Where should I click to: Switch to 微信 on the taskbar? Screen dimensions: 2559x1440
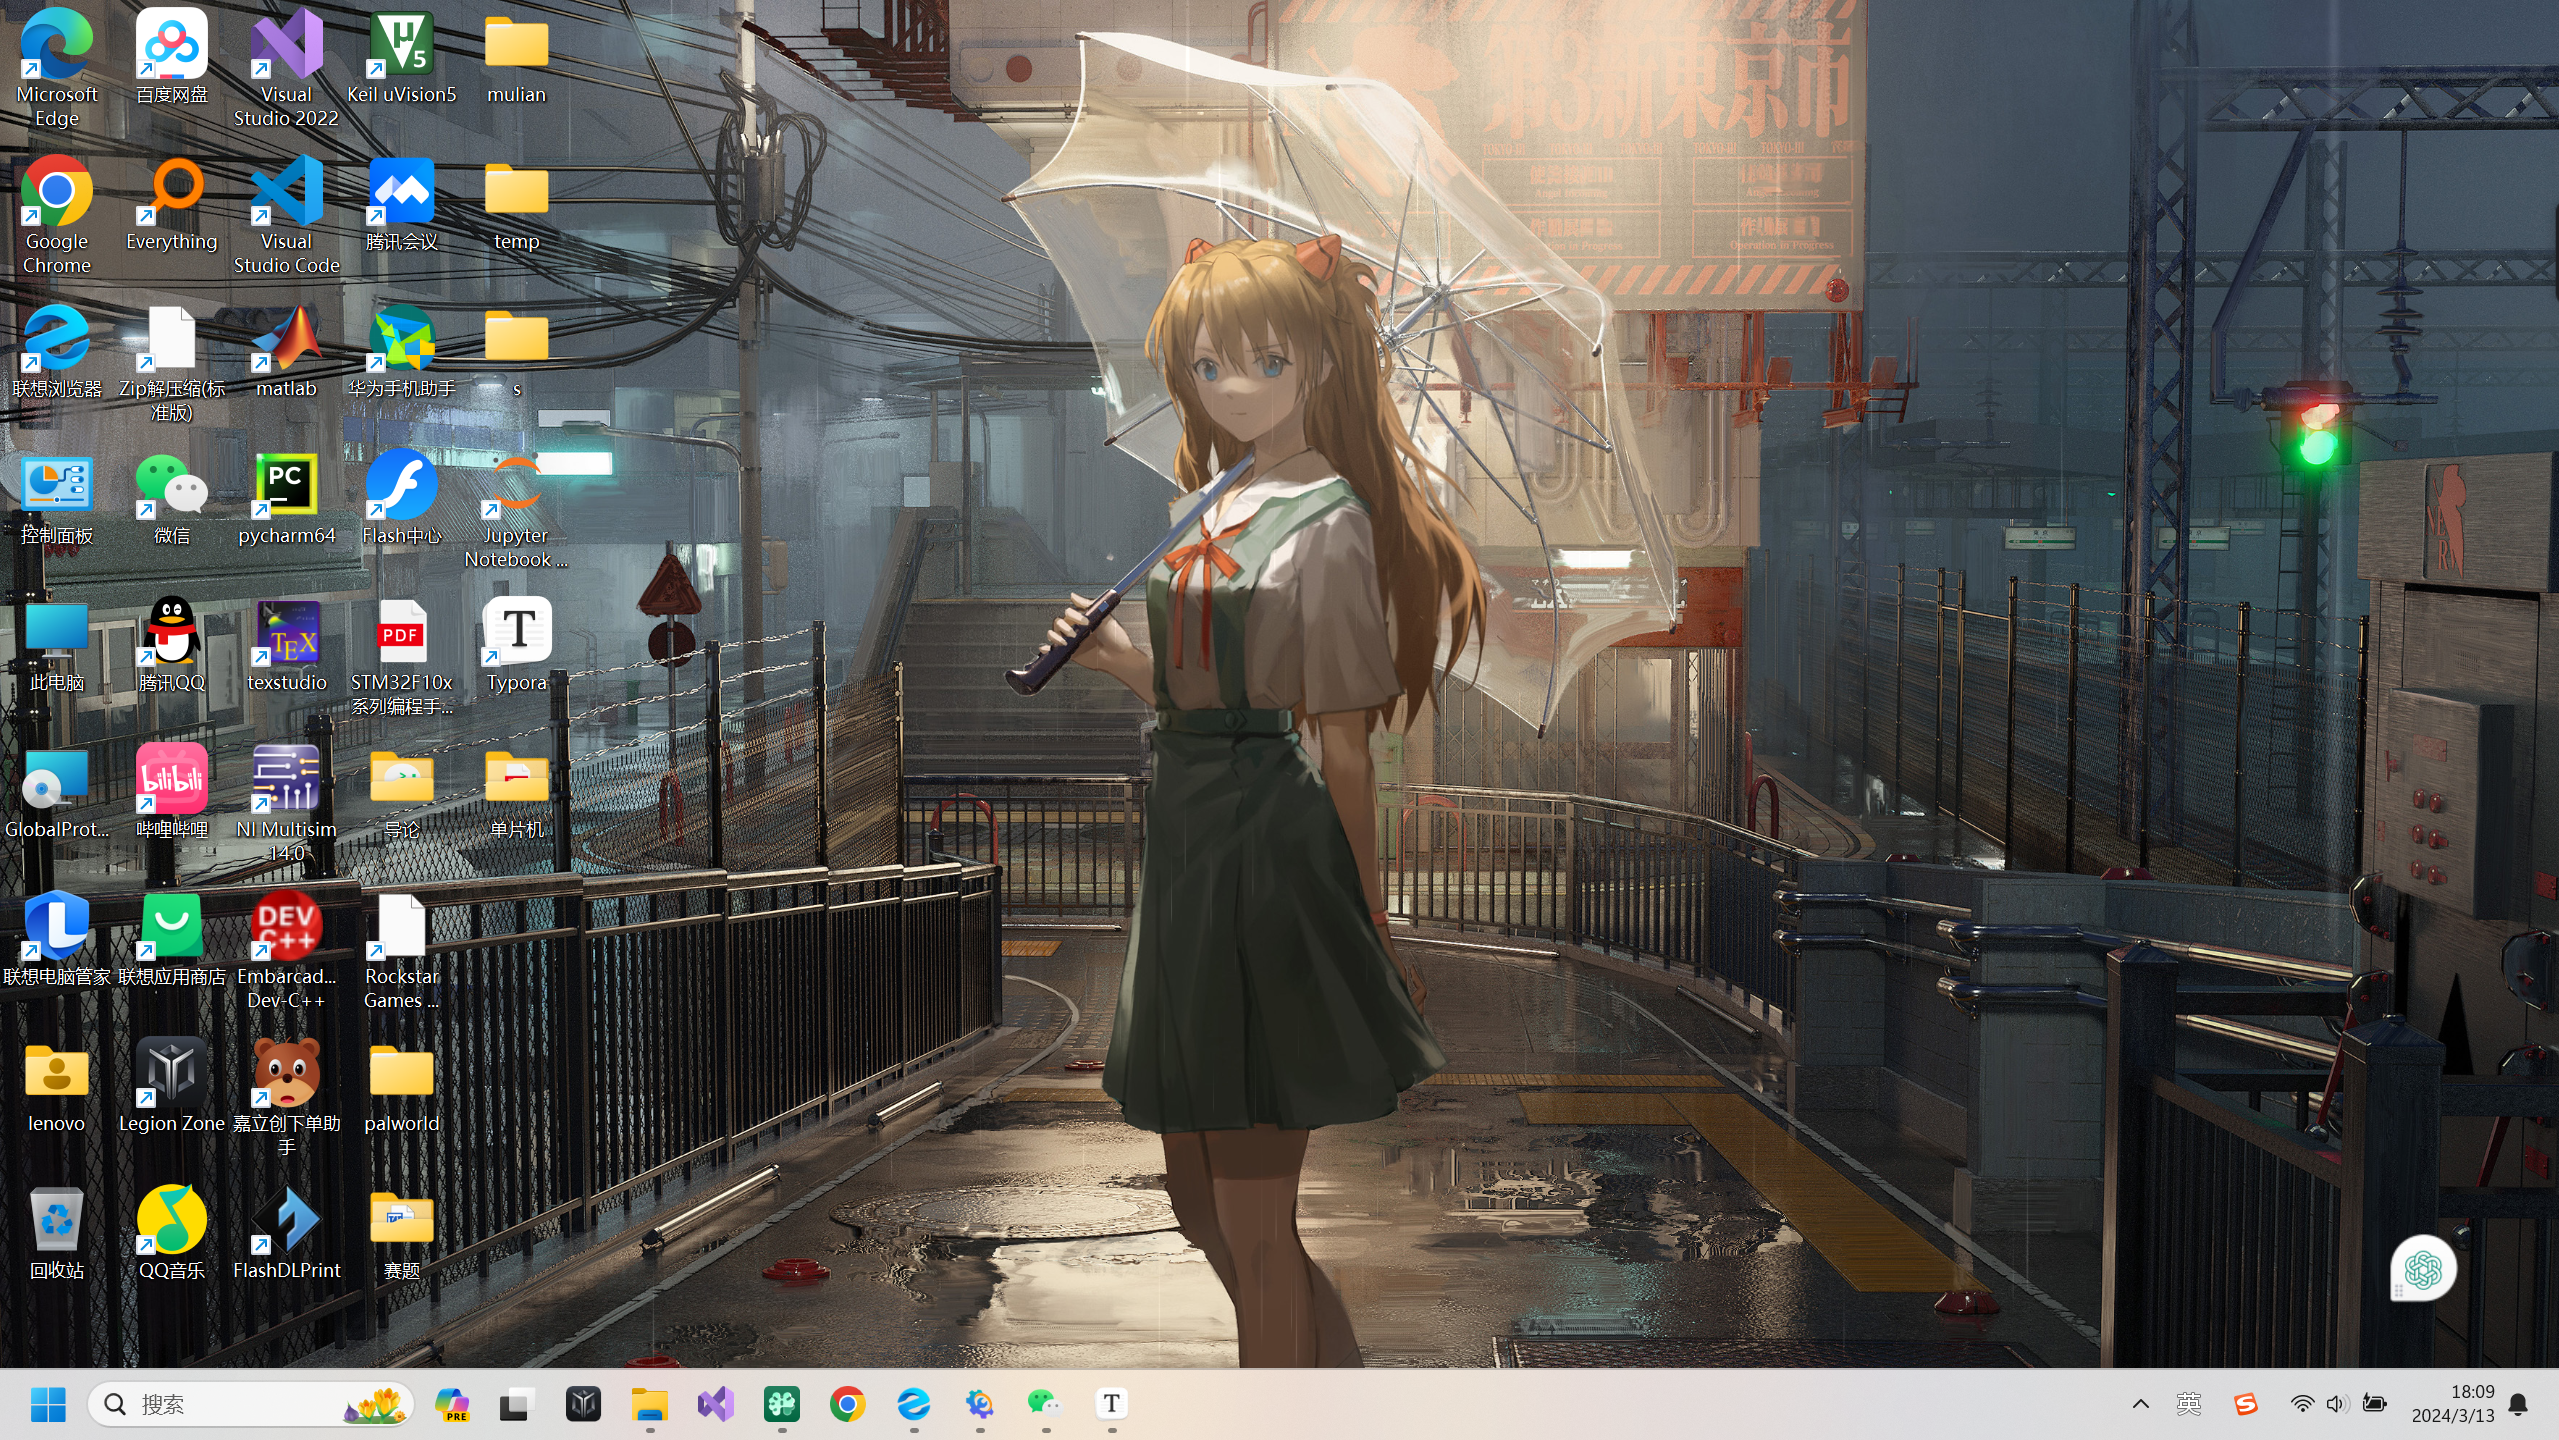[x=1045, y=1404]
